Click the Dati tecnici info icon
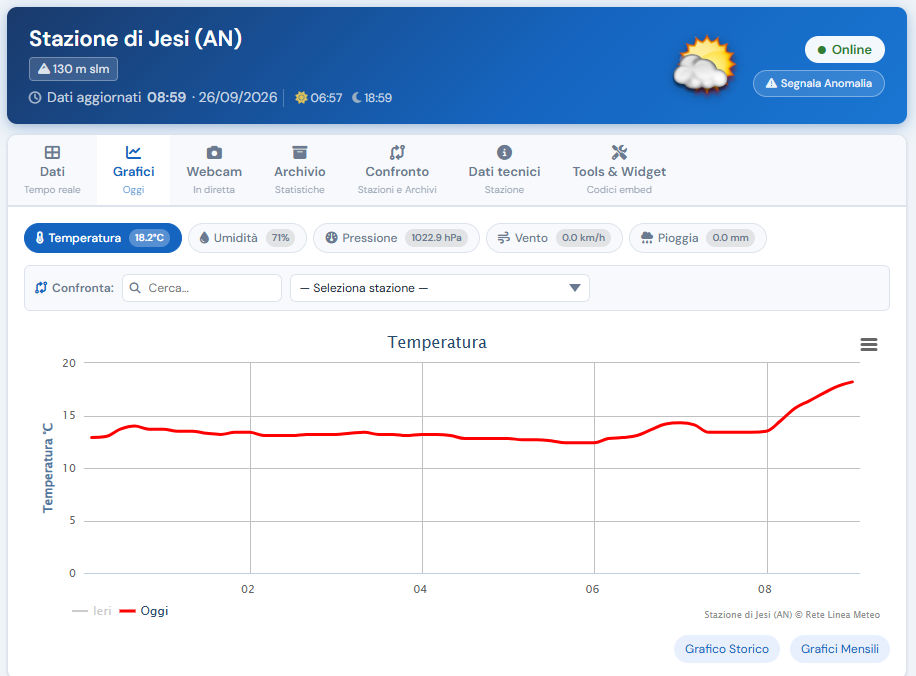This screenshot has height=676, width=916. click(x=504, y=152)
